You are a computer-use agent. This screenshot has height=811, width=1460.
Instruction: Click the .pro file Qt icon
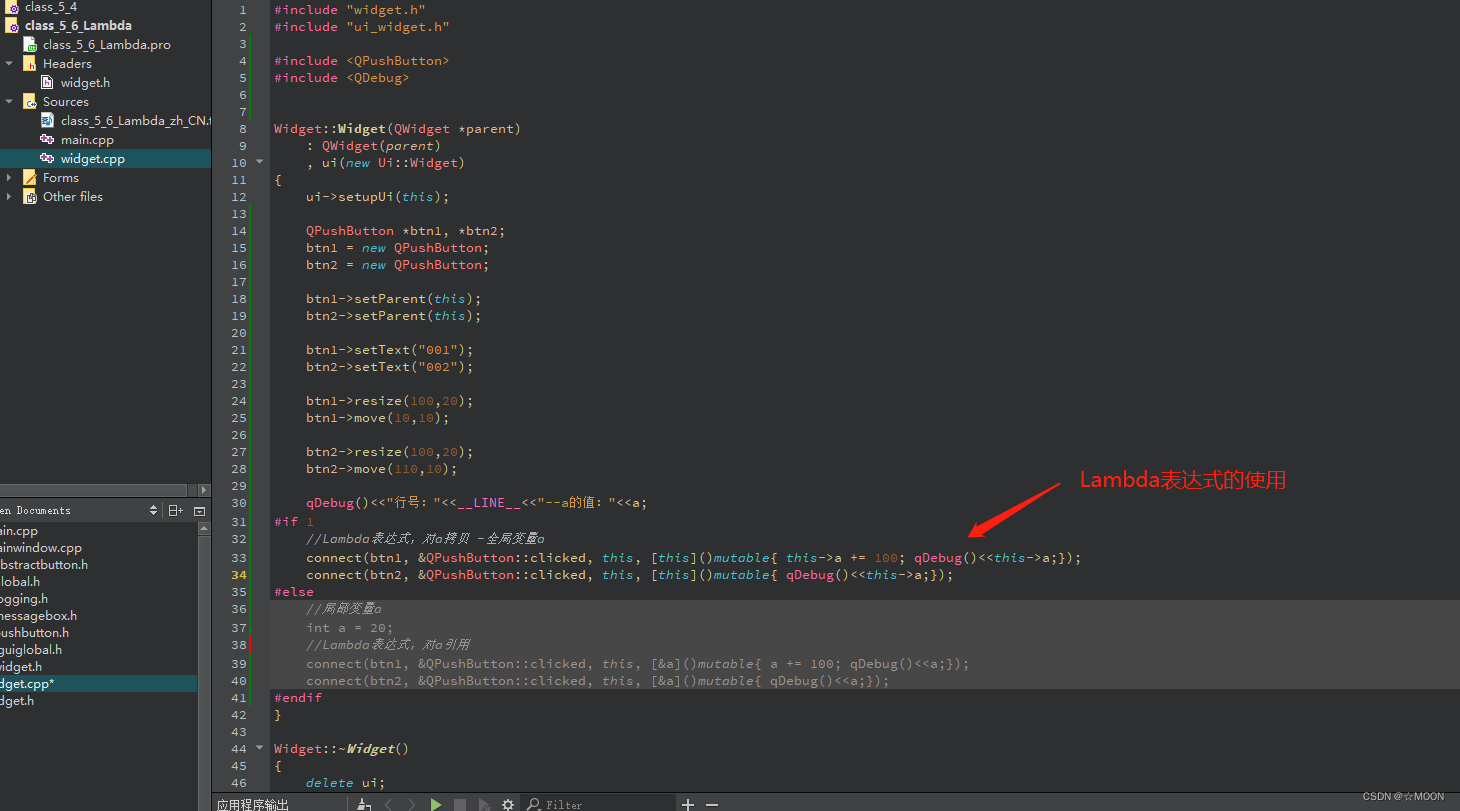pyautogui.click(x=31, y=45)
